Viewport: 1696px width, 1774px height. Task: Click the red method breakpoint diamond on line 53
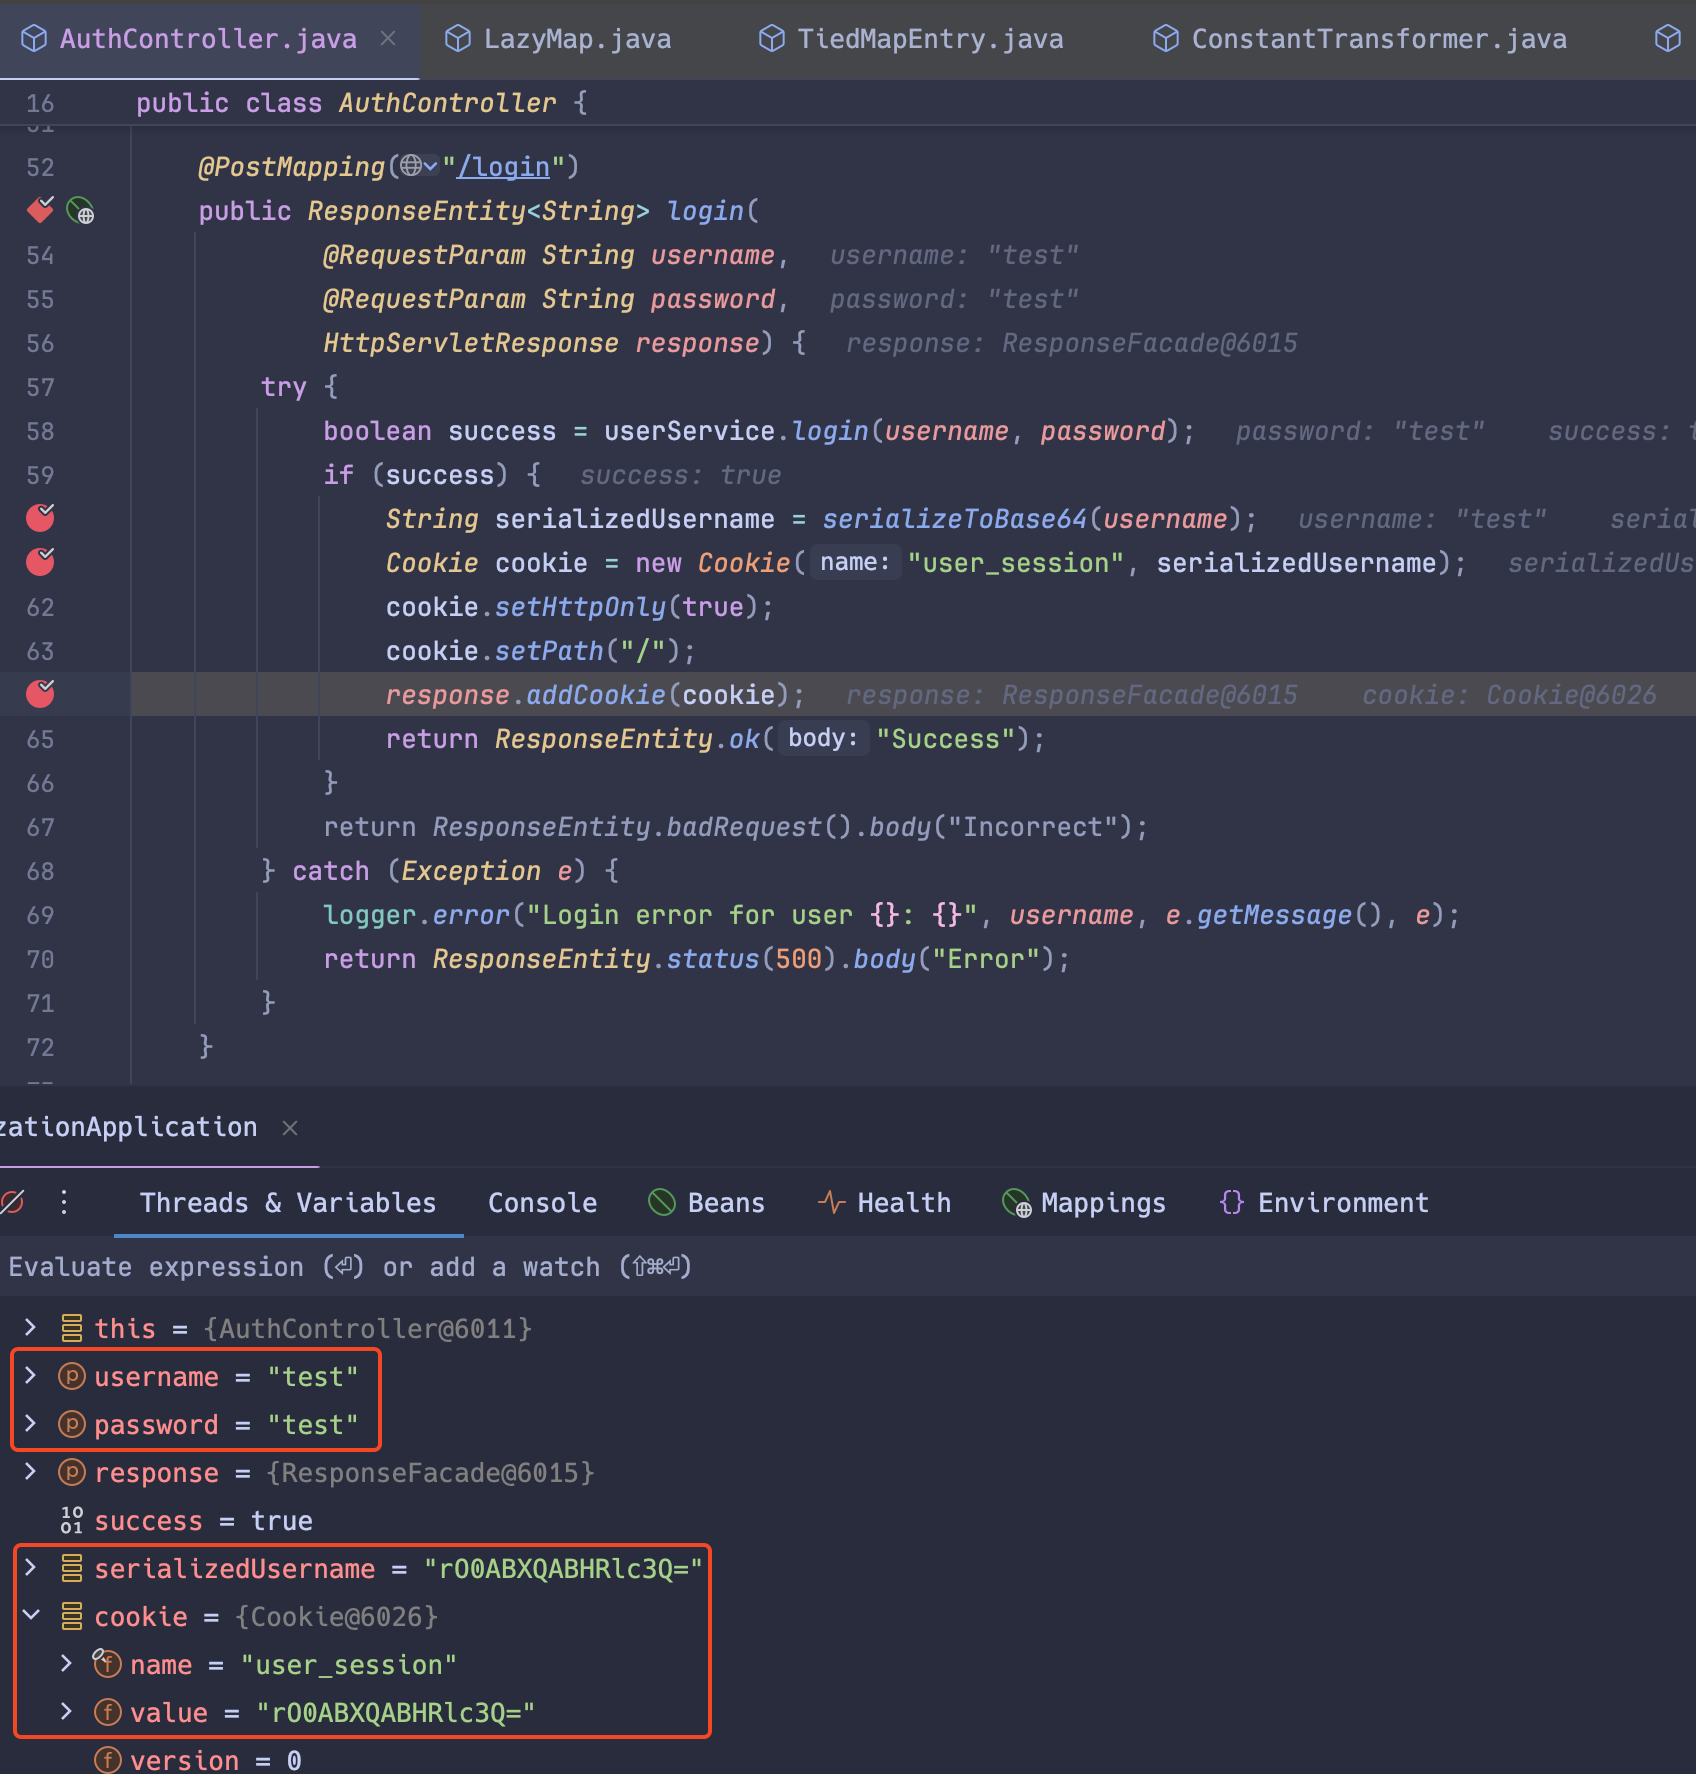39,211
